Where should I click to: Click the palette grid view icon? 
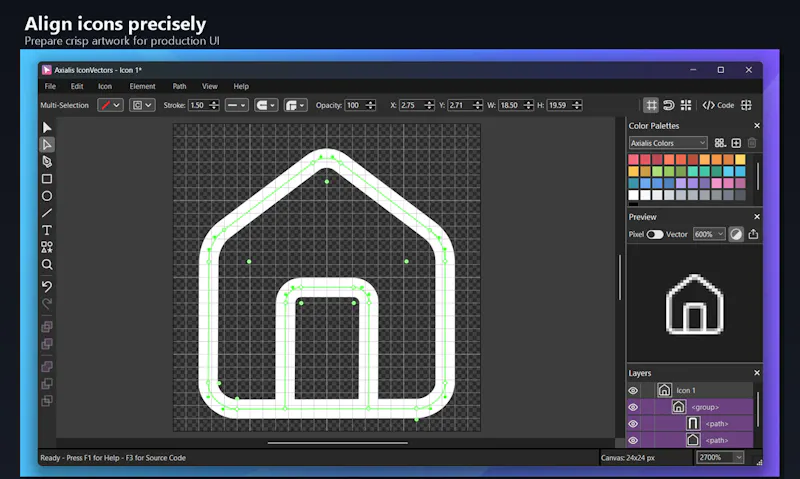(720, 143)
